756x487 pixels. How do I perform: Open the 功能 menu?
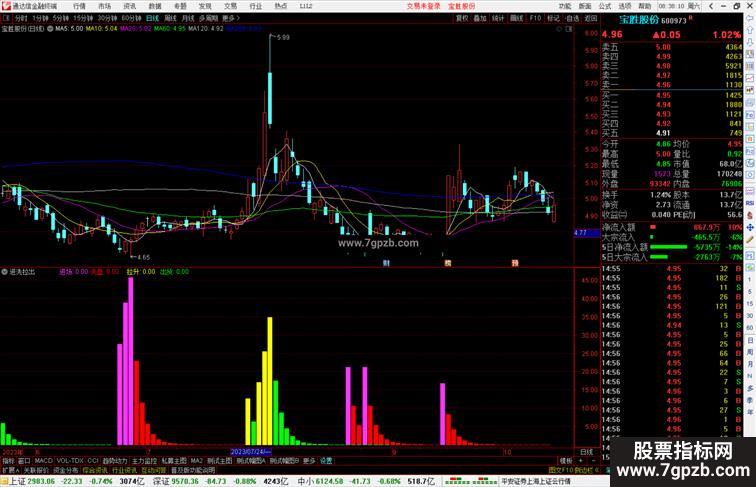point(565,6)
